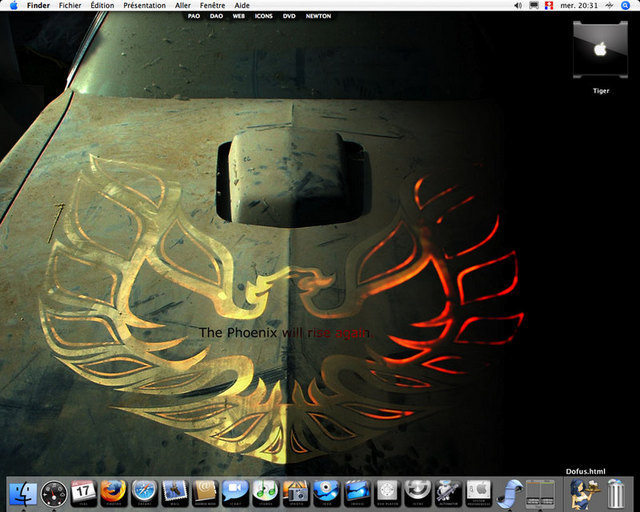Open the blue ribbon script app icon
The image size is (640, 512).
click(x=509, y=493)
